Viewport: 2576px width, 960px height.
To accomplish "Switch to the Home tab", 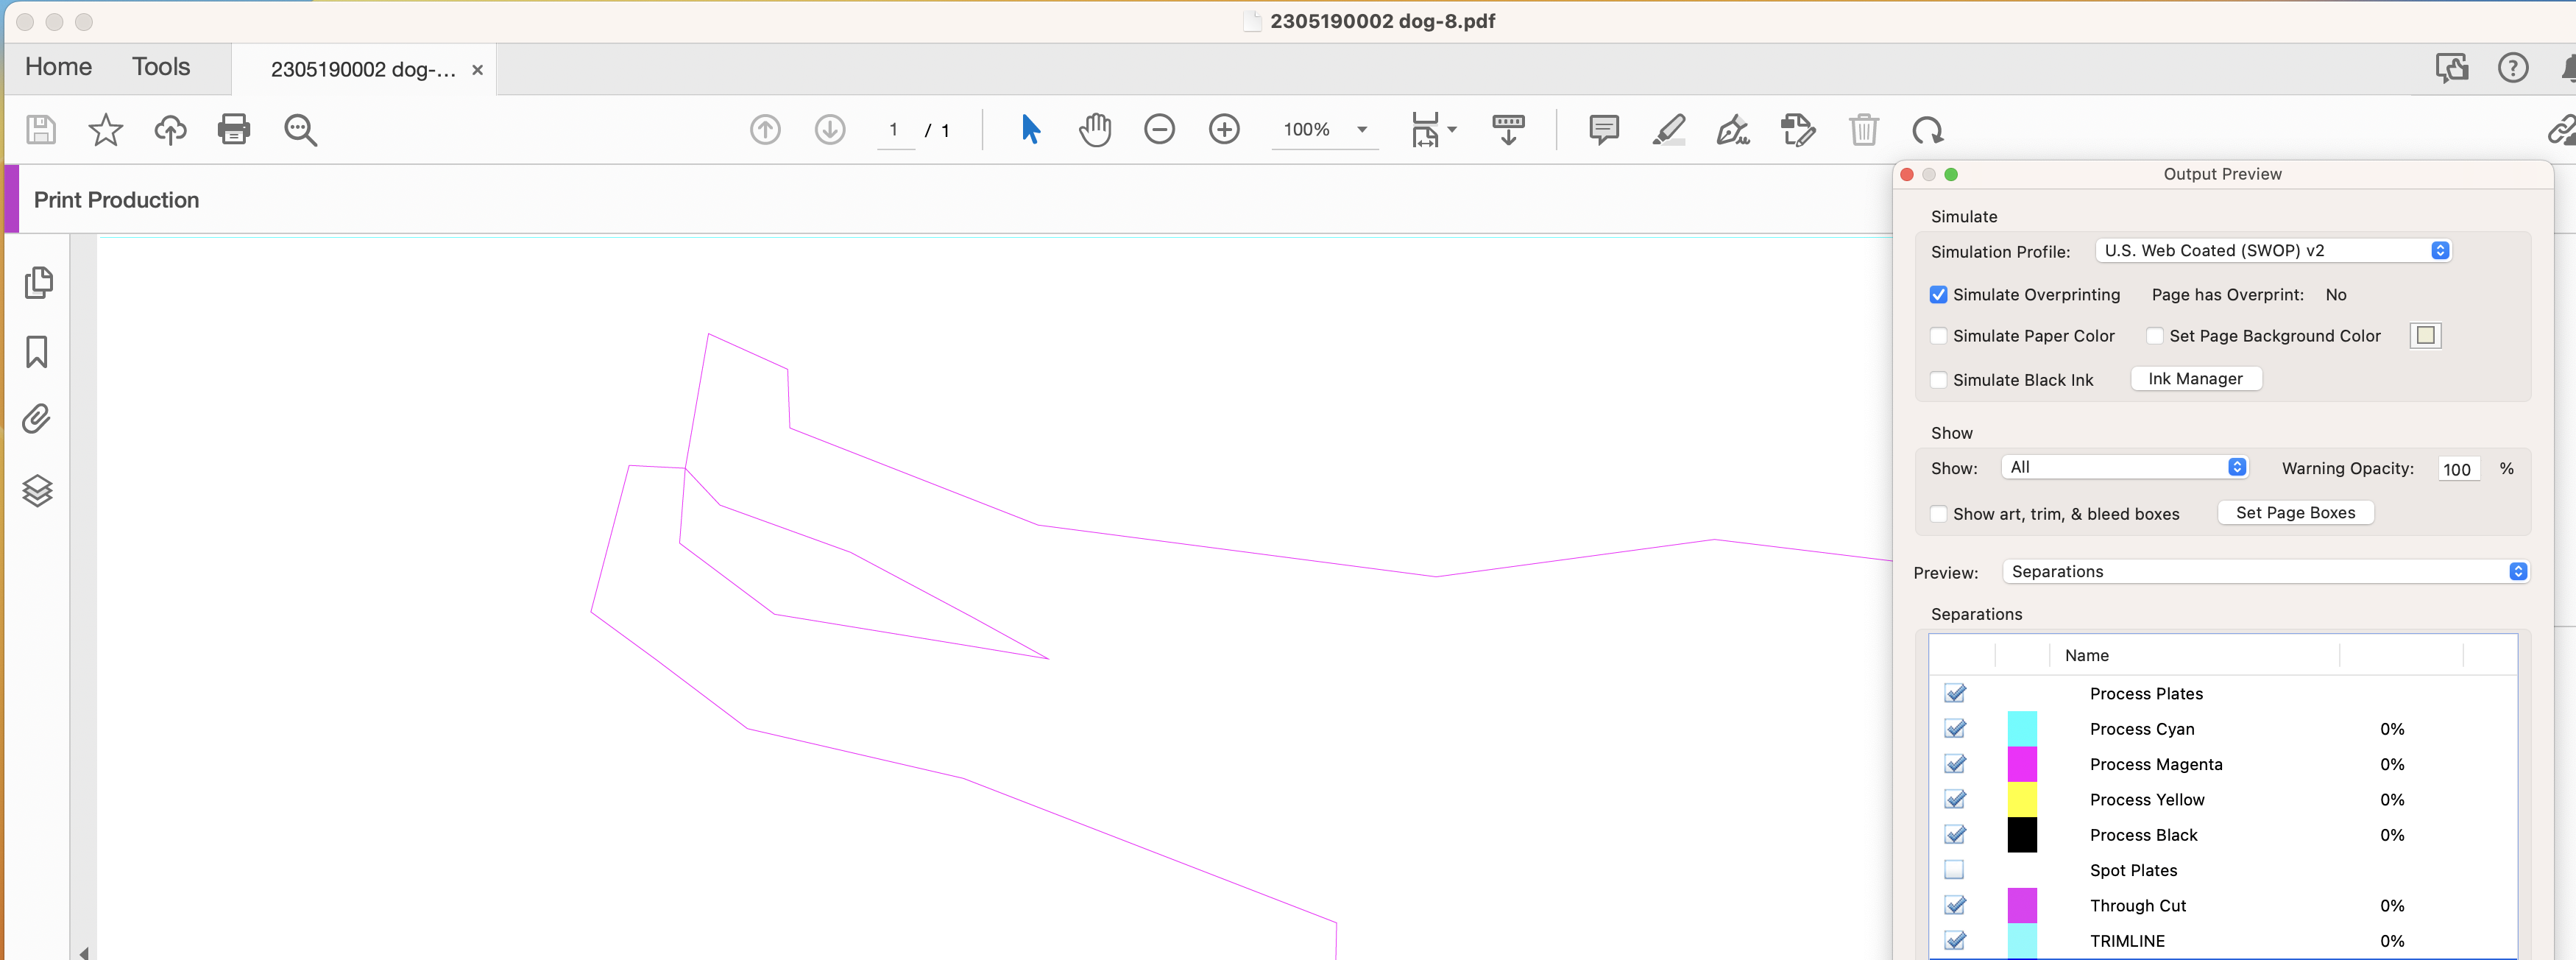I will click(58, 67).
